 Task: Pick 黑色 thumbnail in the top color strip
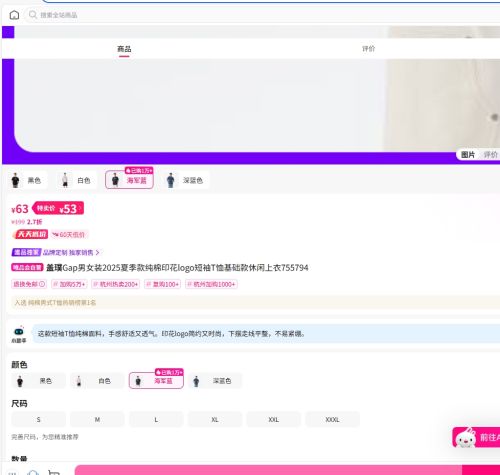27,180
